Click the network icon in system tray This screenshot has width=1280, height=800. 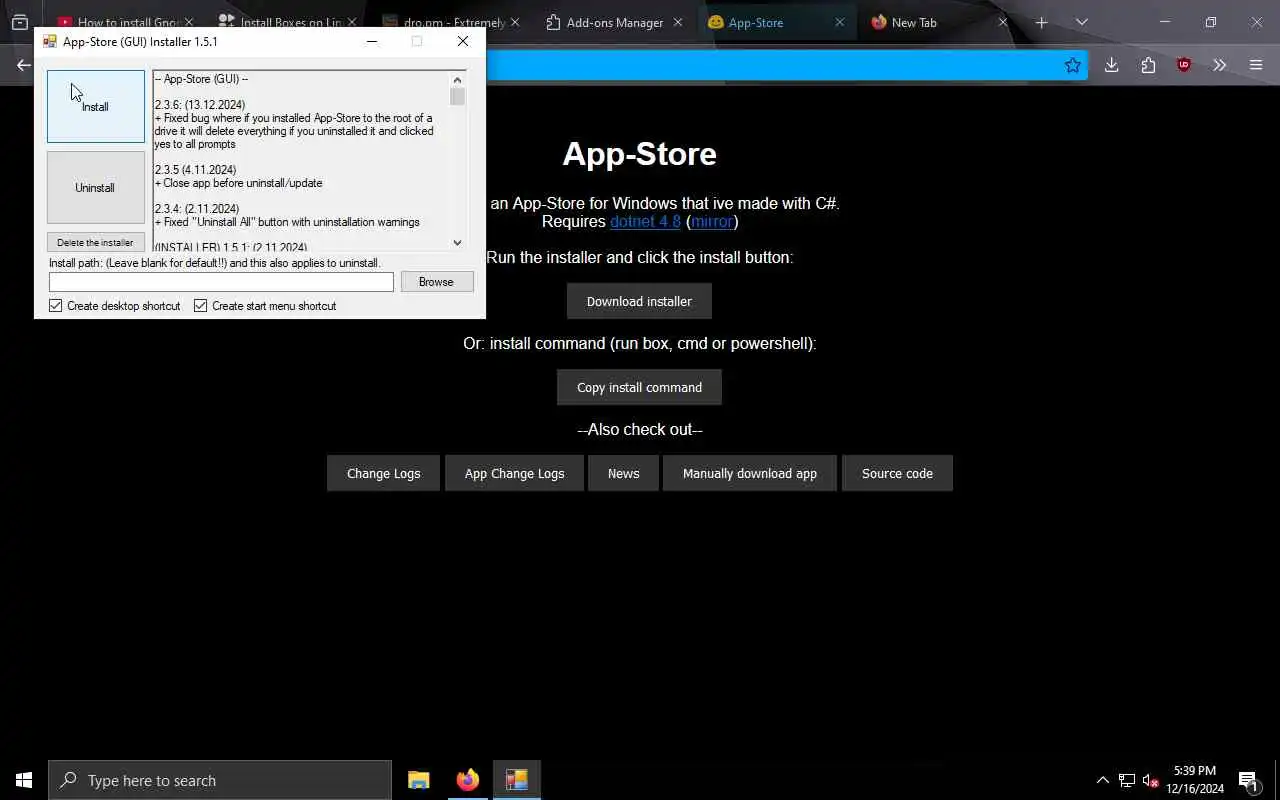pos(1127,780)
